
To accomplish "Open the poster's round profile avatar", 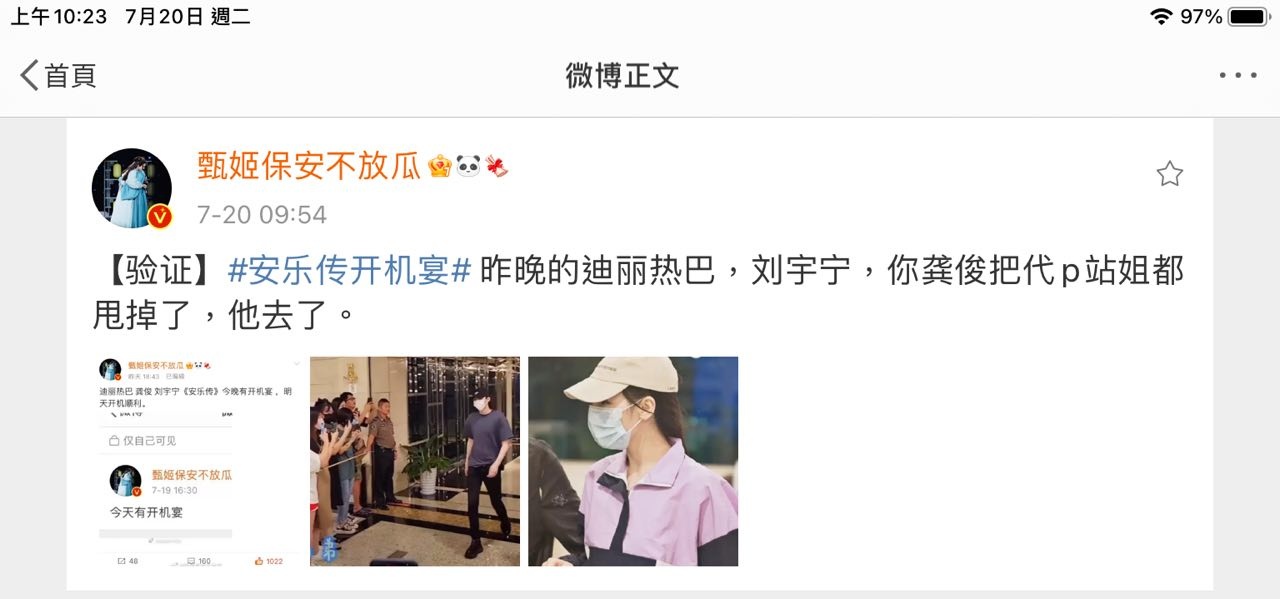I will [132, 188].
